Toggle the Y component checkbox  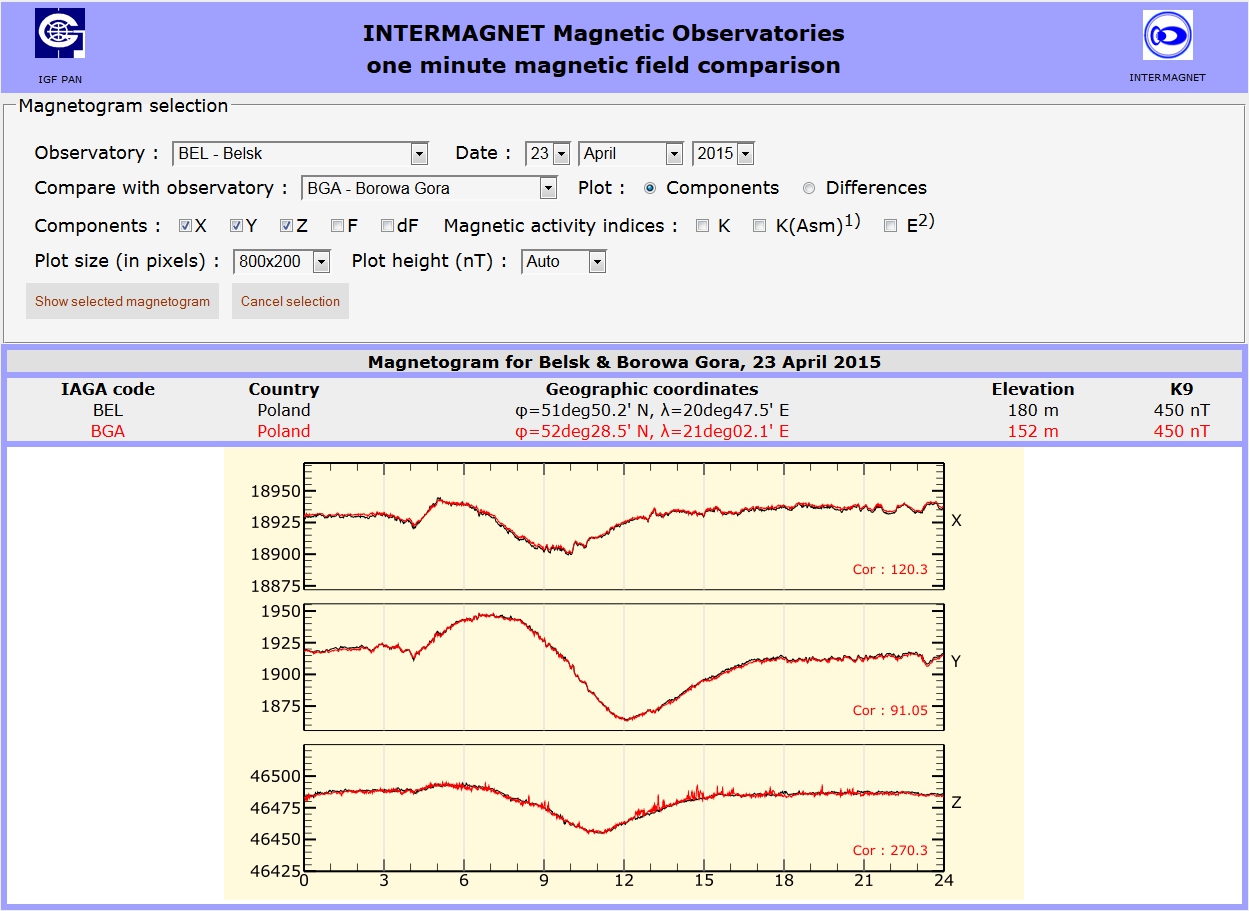[x=236, y=226]
